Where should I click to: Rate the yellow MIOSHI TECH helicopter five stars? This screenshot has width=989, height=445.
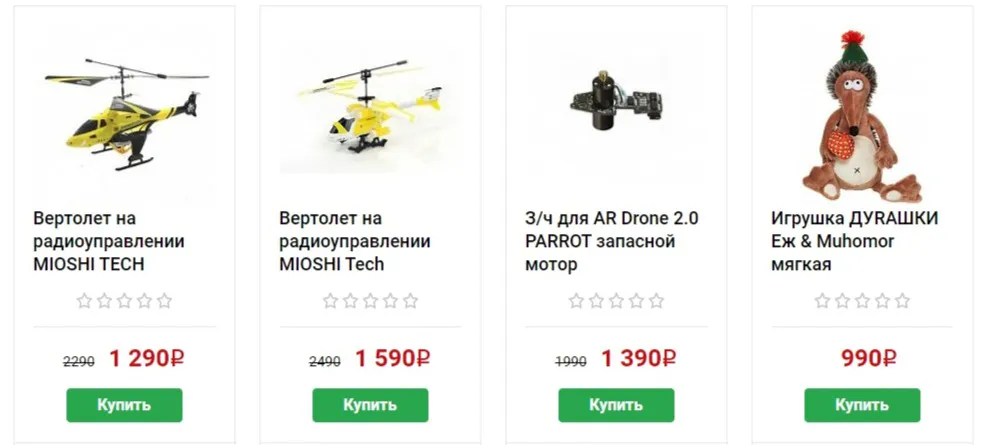coord(165,301)
